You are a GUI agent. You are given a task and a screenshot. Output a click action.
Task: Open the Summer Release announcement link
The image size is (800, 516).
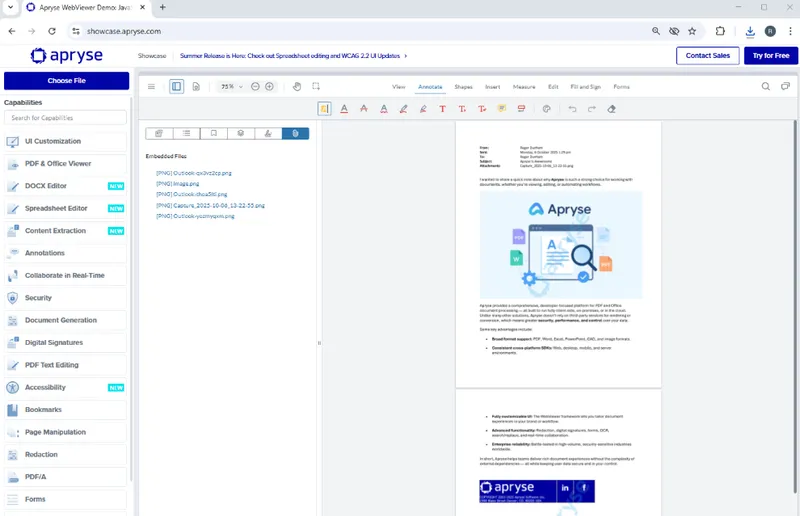[293, 56]
